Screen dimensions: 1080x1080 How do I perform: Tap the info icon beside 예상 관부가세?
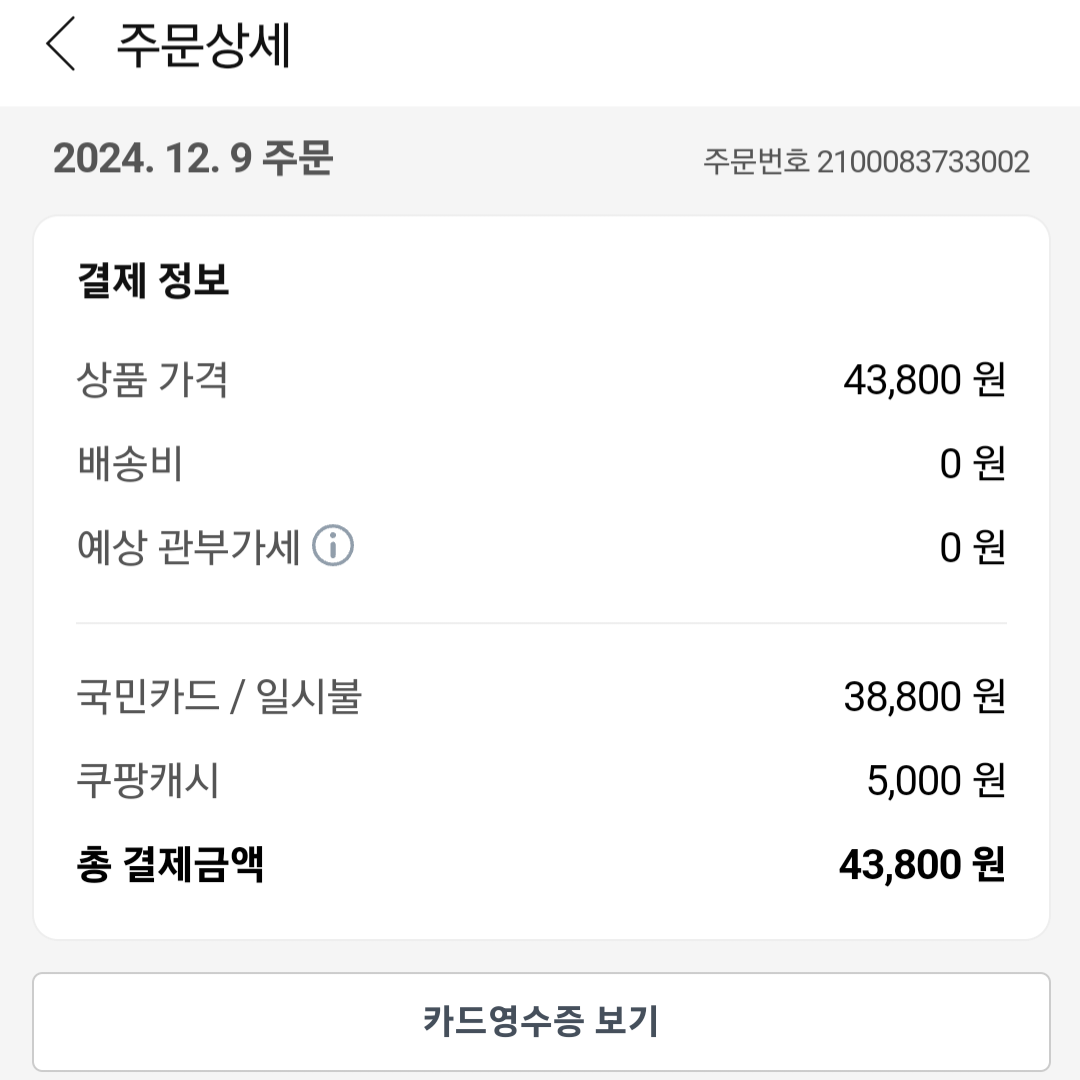point(333,547)
